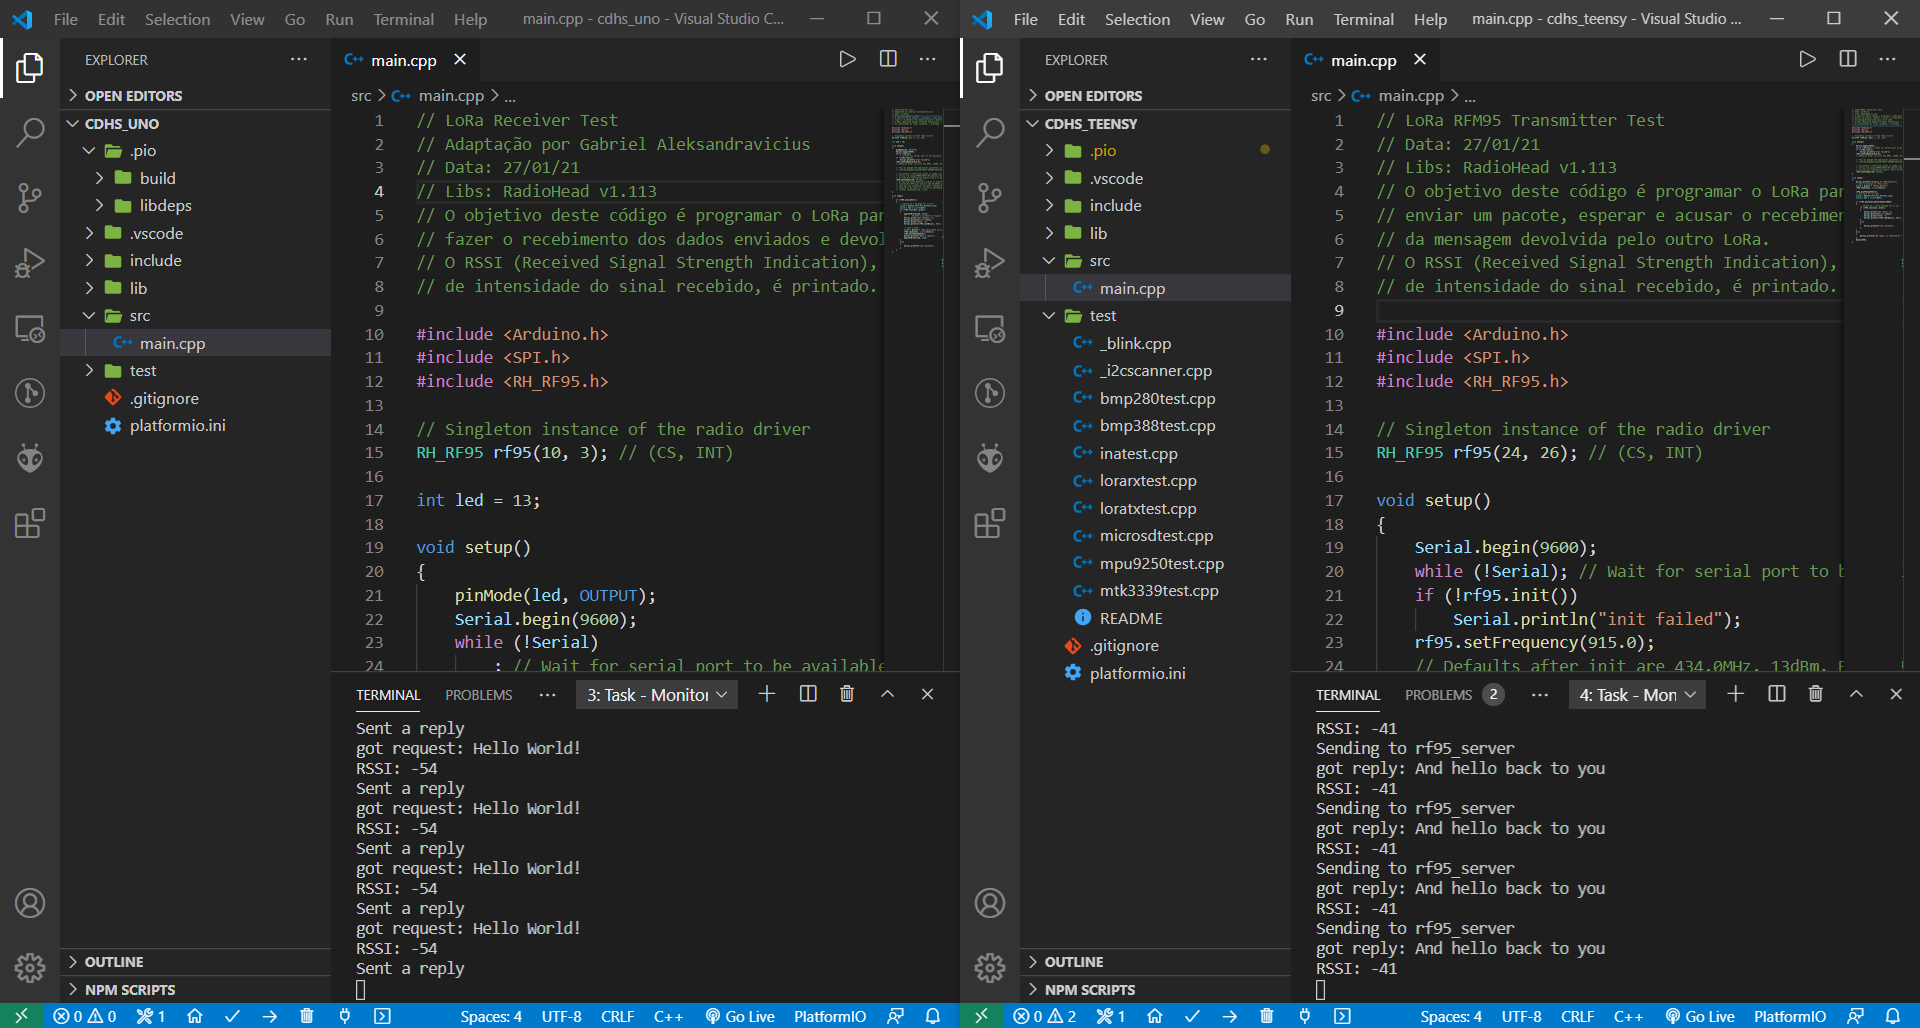Expand NPM SCRIPTS section in right window
Viewport: 1920px width, 1028px height.
(1155, 990)
